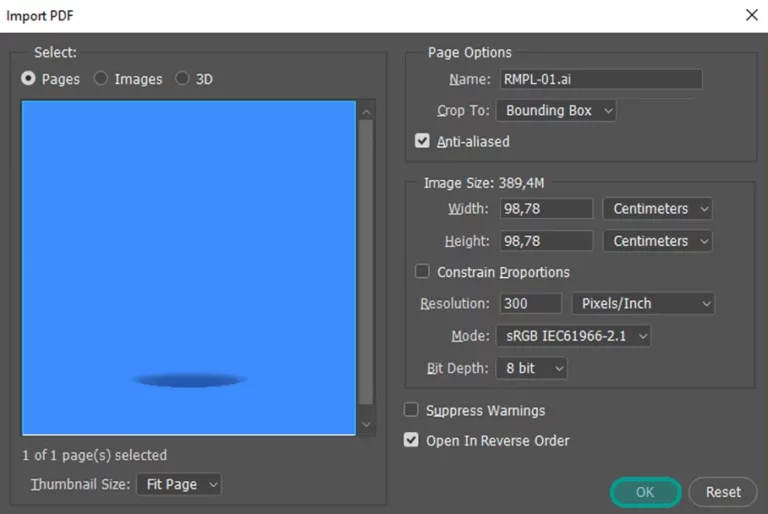The width and height of the screenshot is (768, 514).
Task: Open the Mode sRGB dropdown
Action: (x=574, y=336)
